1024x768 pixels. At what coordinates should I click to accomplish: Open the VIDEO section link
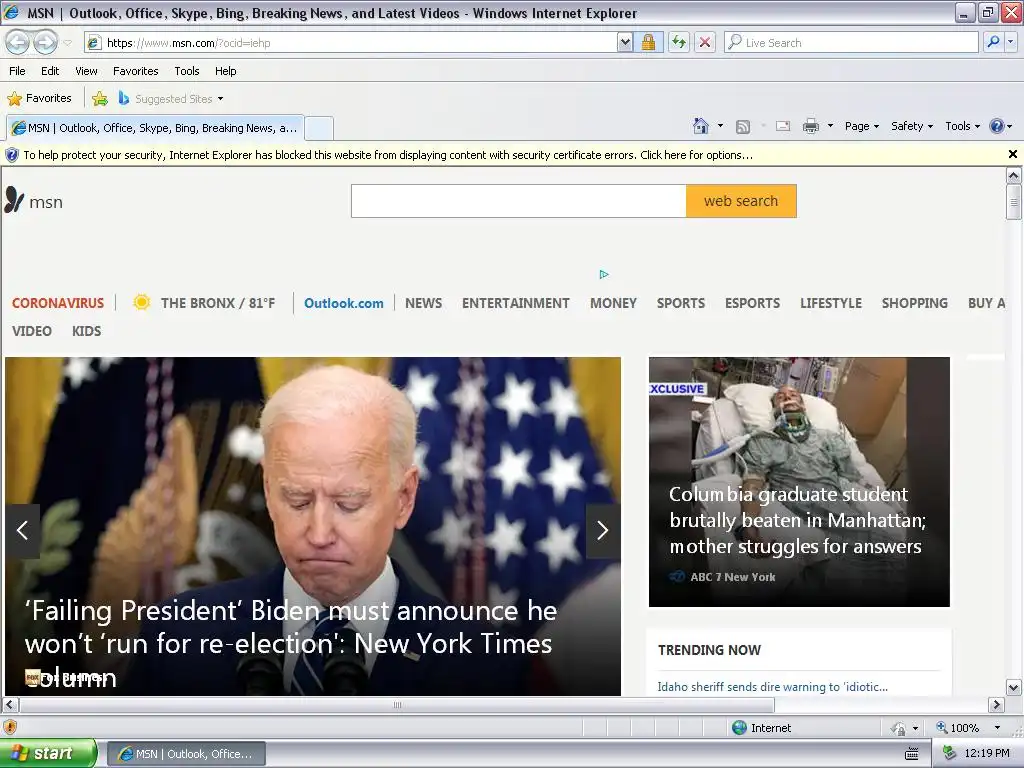point(31,331)
